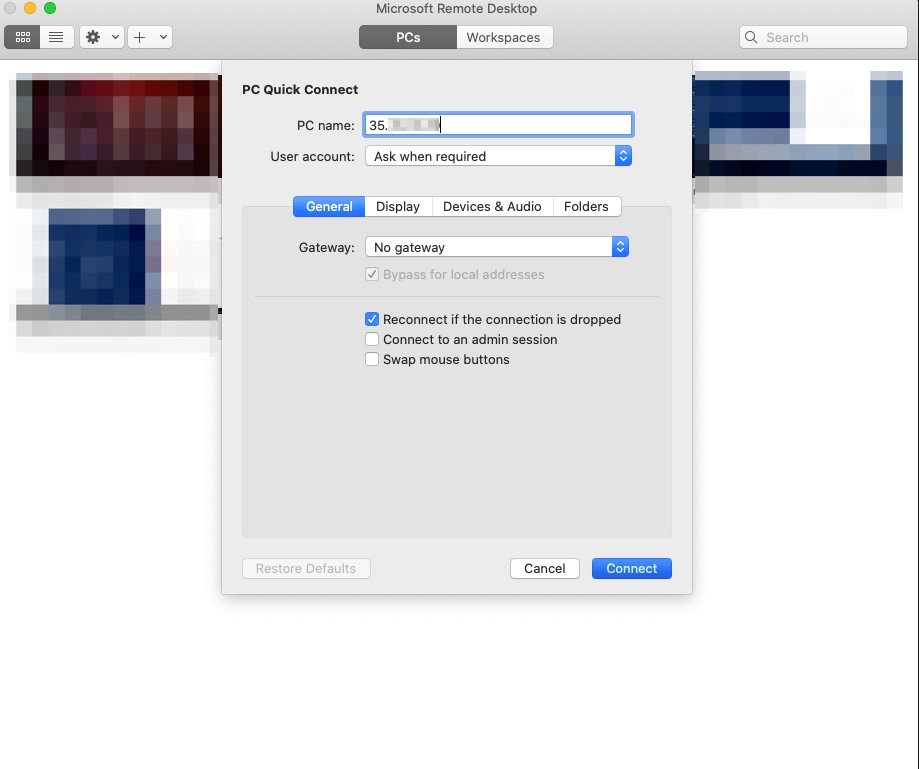Screen dimensions: 919x769
Task: Click the PC name text field
Action: pos(498,125)
